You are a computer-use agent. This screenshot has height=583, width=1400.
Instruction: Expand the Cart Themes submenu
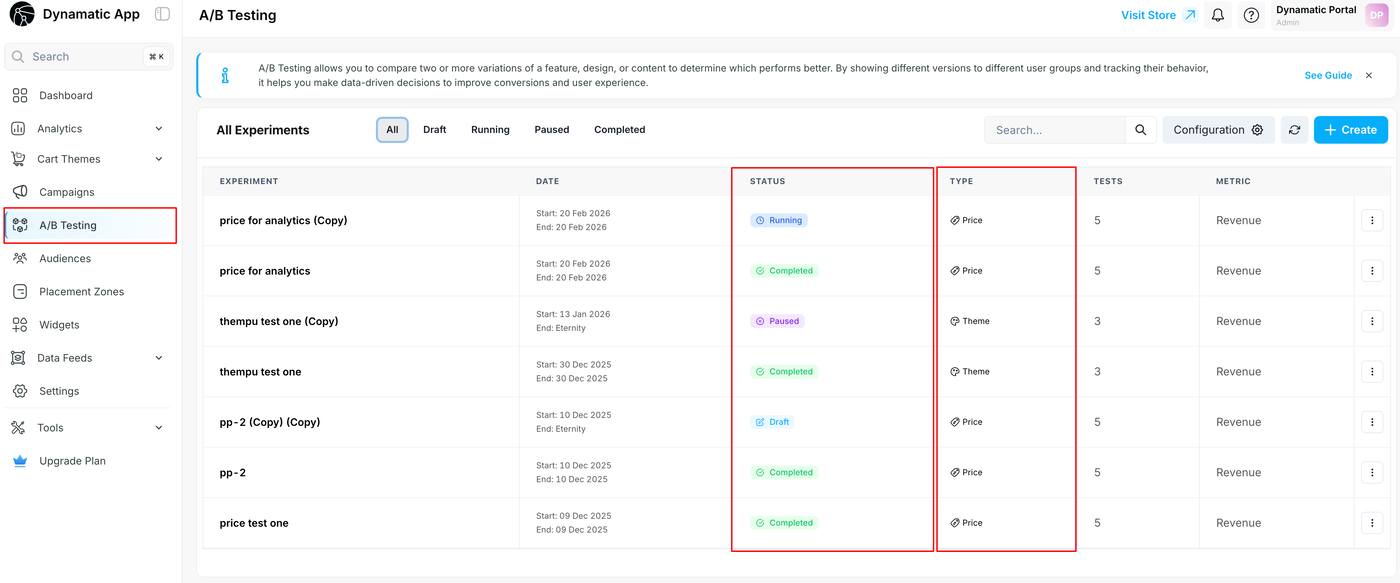(x=159, y=159)
